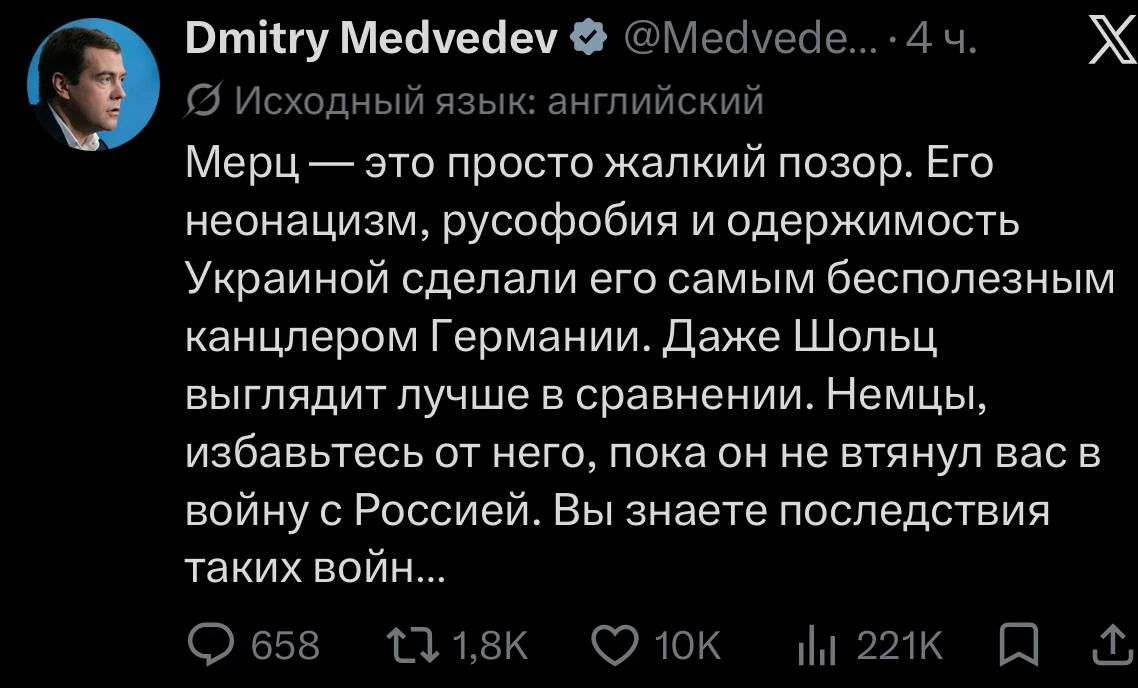Click the 10K likes count
1138x688 pixels.
tap(687, 645)
